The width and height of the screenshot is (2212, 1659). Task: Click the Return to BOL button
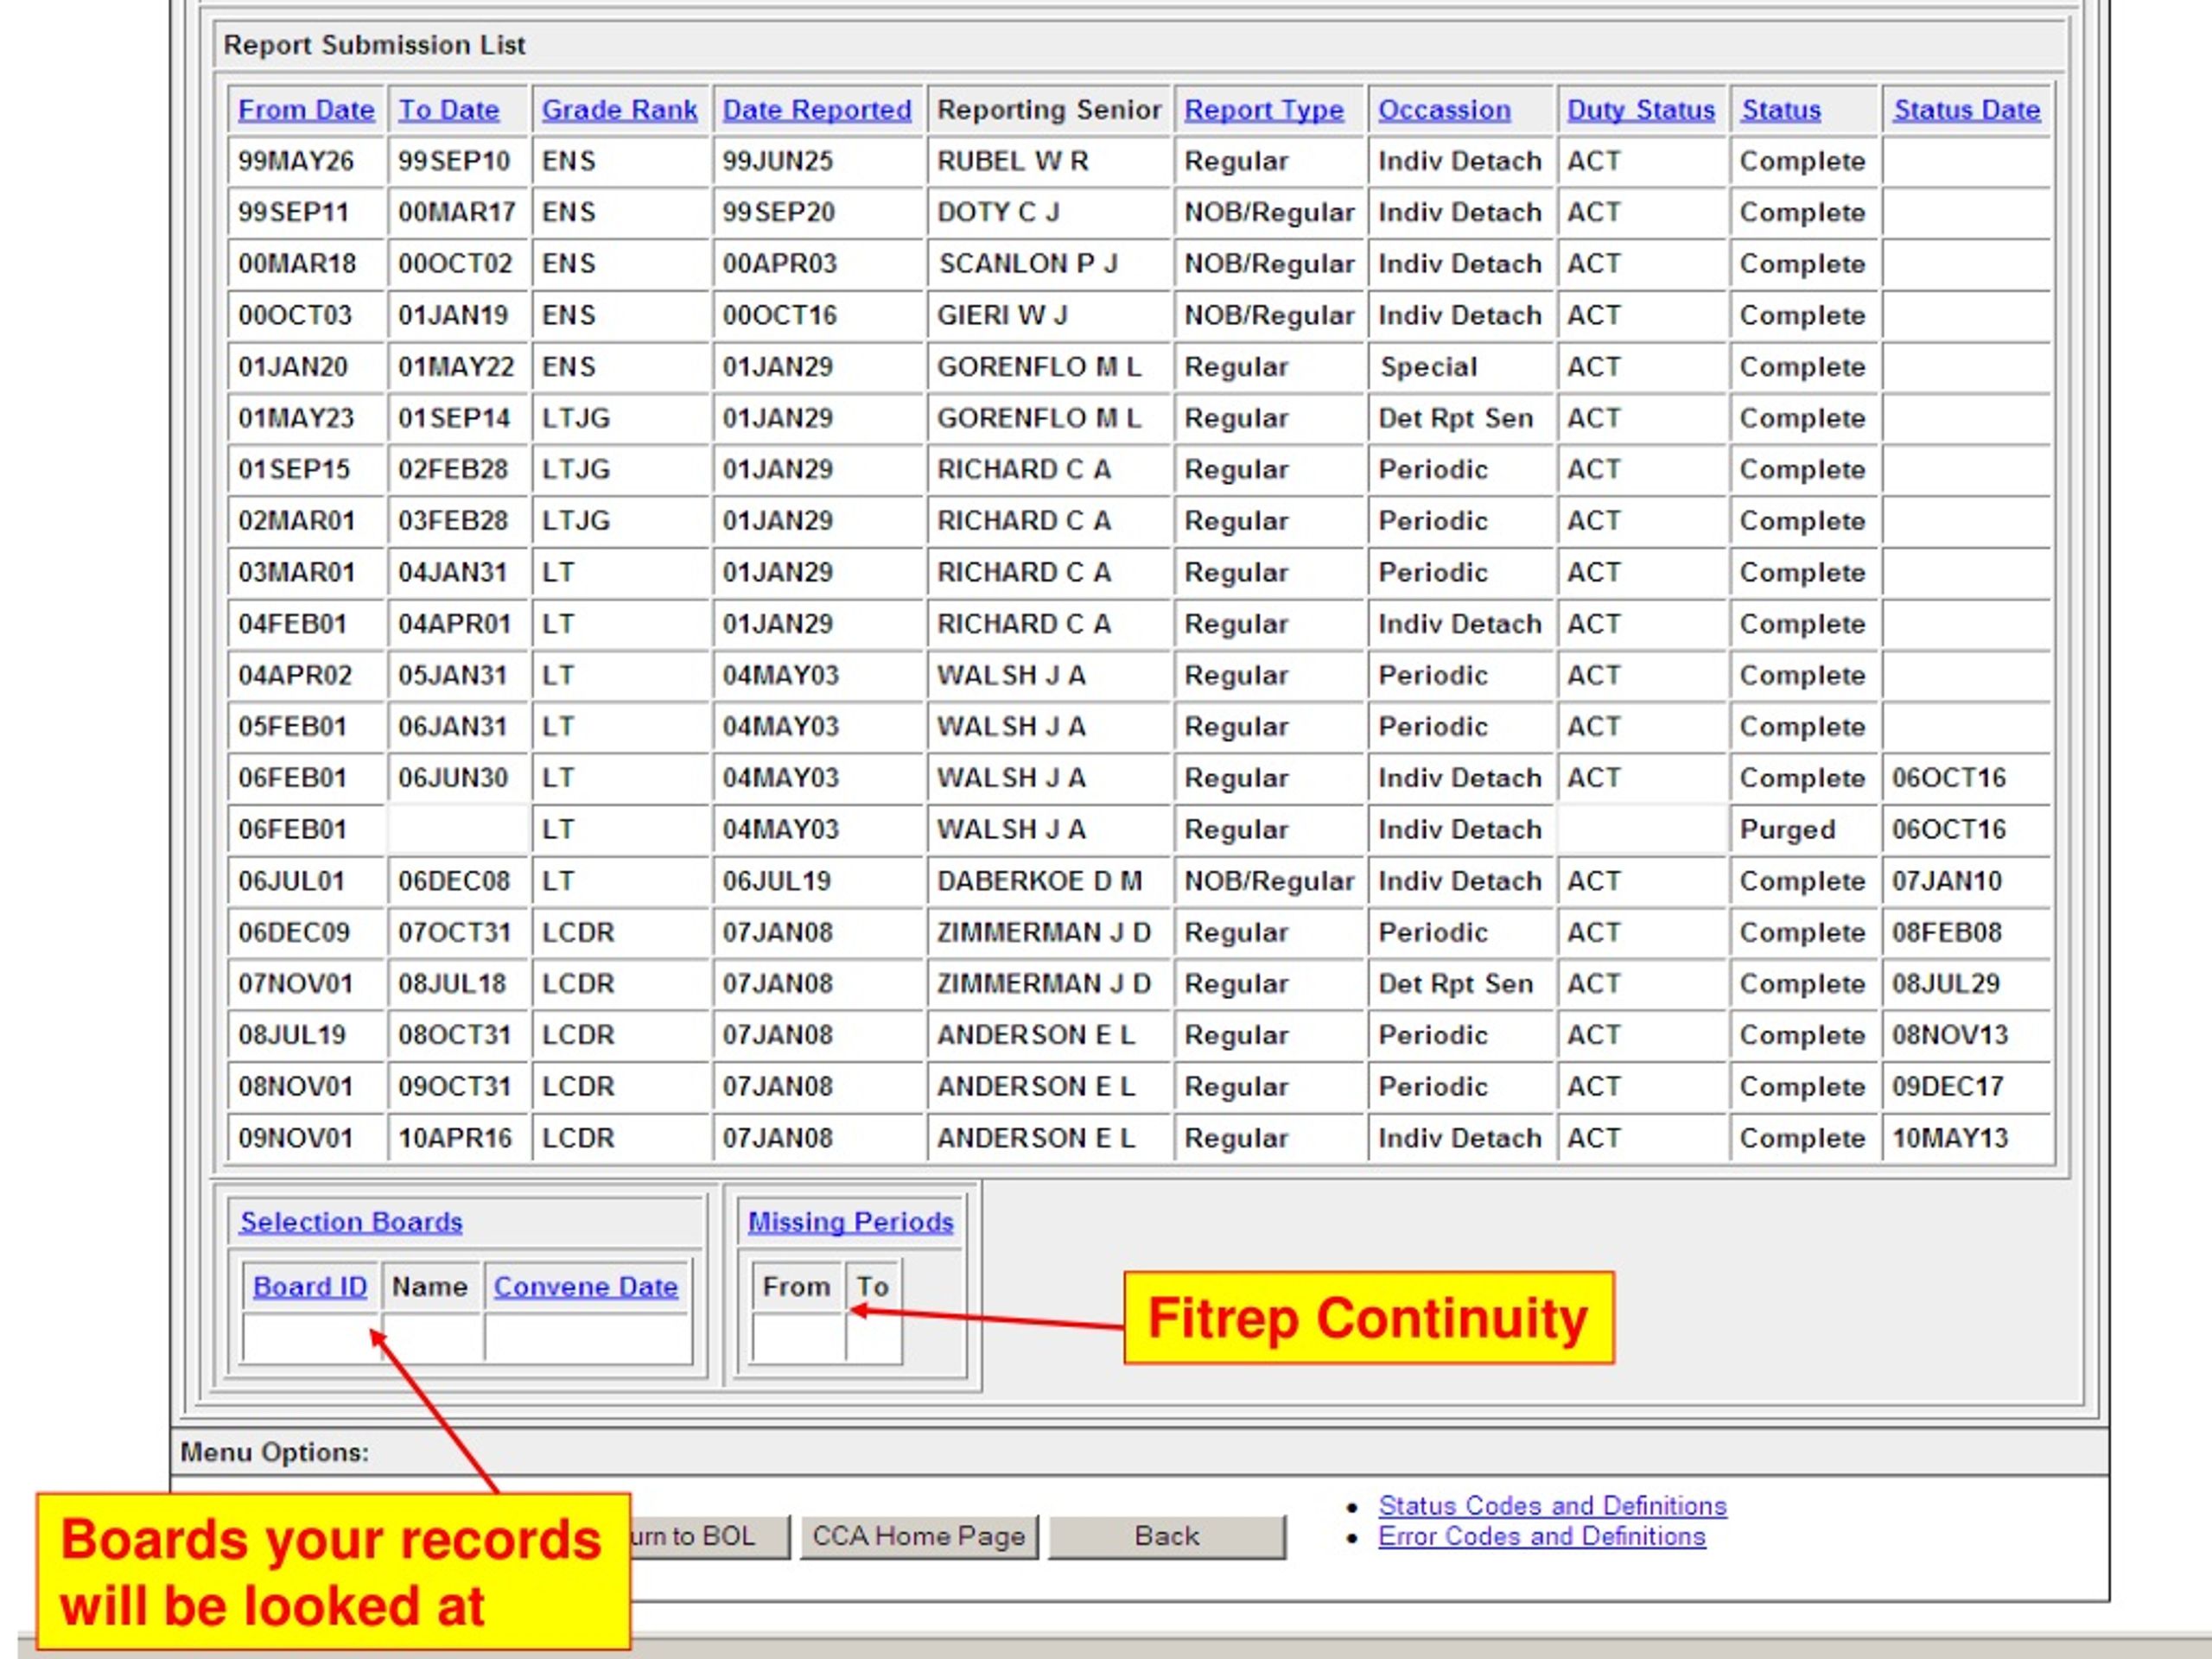[x=710, y=1536]
